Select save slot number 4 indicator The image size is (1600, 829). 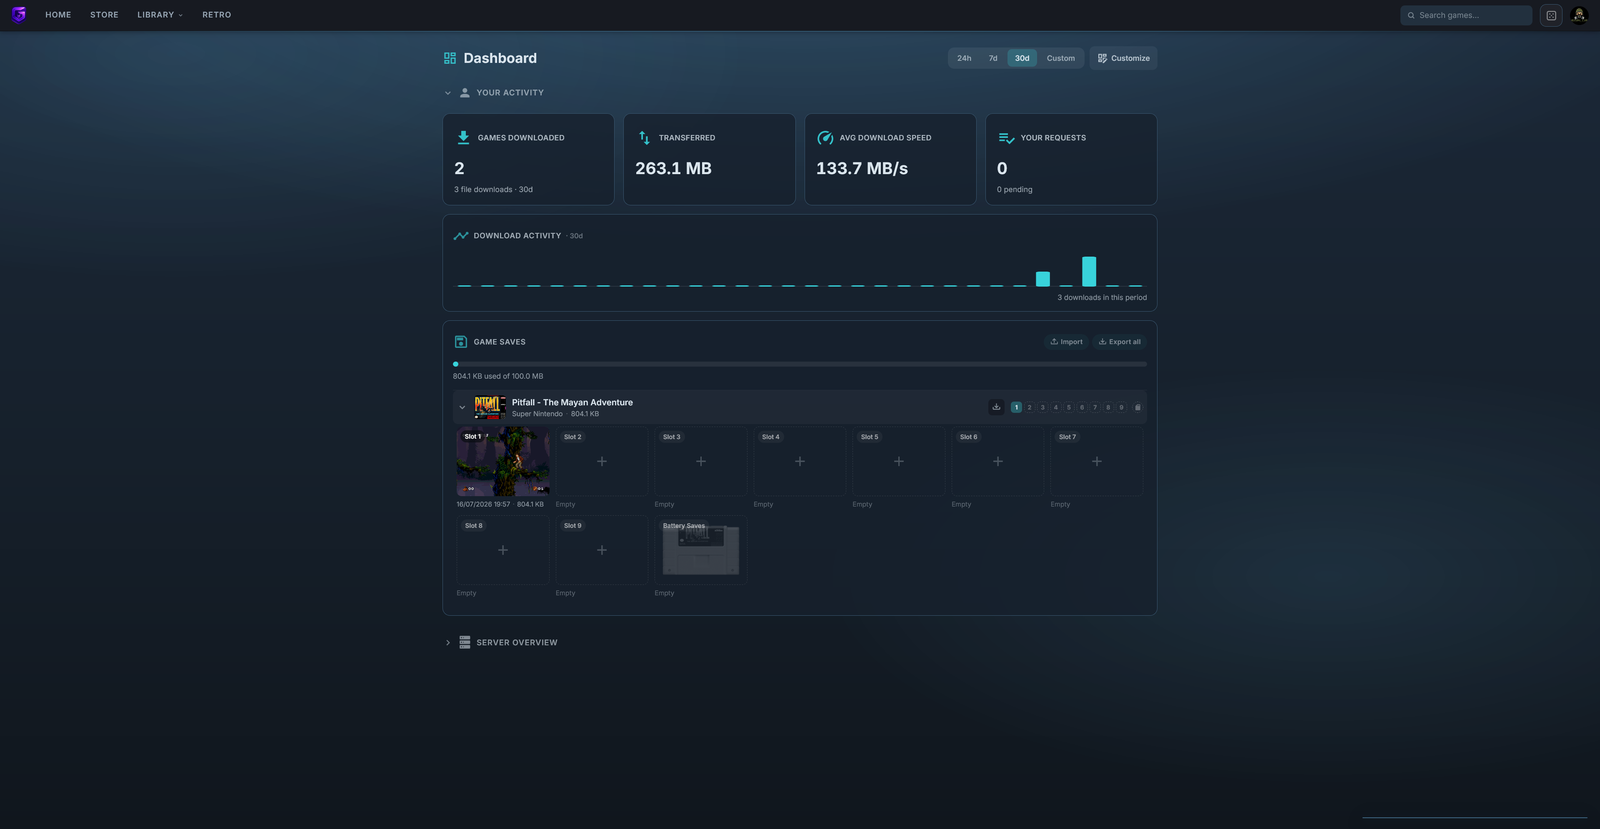pos(1055,407)
